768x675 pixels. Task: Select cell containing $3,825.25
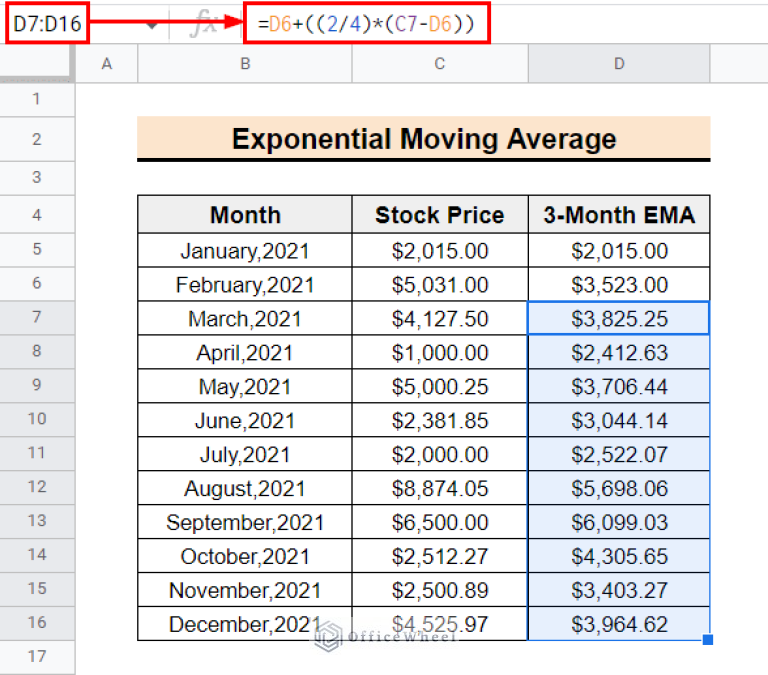619,319
